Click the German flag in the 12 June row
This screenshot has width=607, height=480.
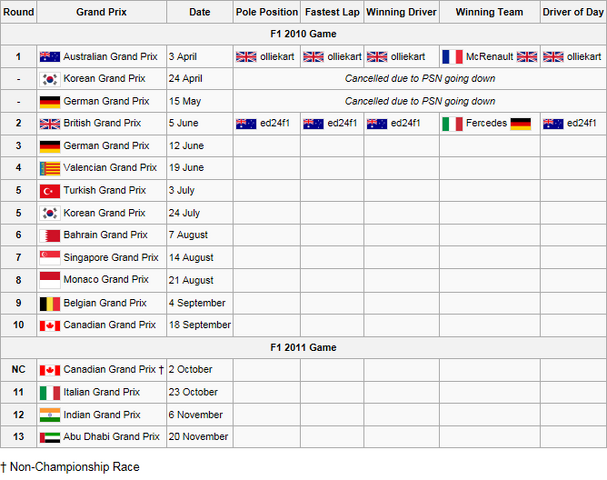[x=50, y=146]
